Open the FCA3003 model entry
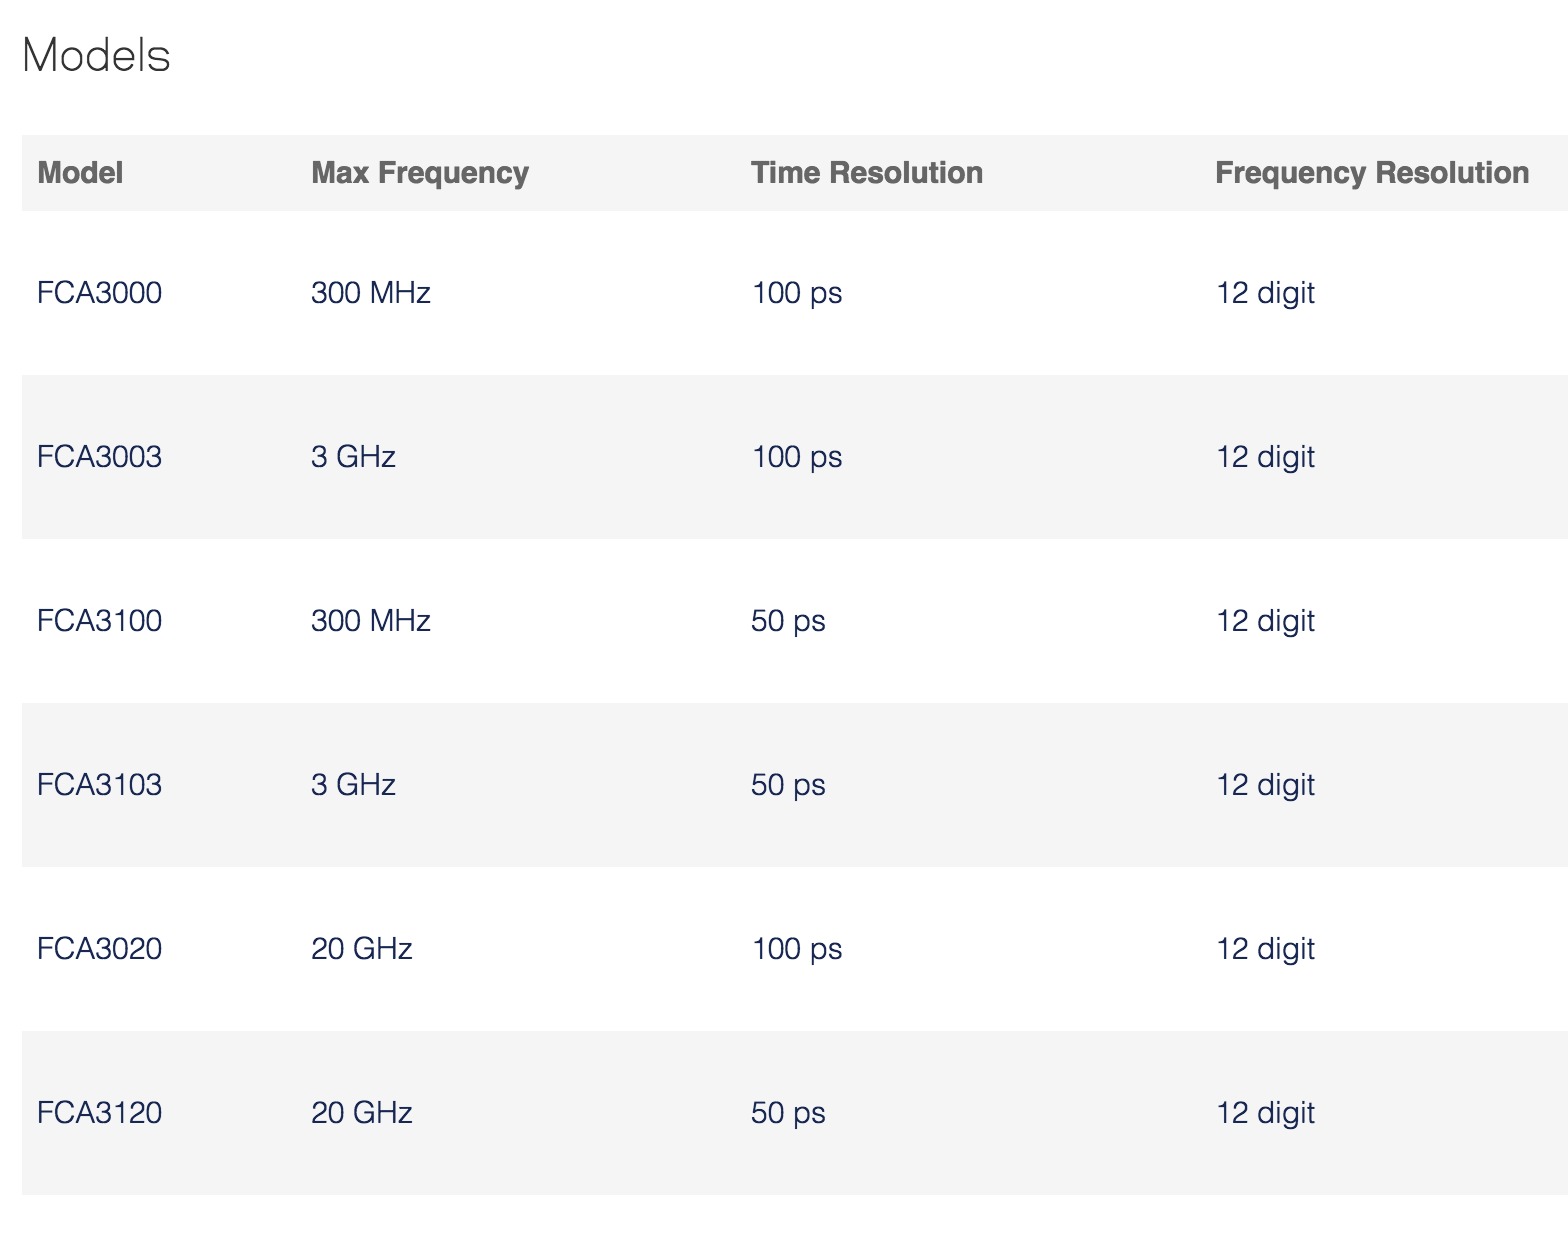This screenshot has width=1568, height=1244. [99, 457]
